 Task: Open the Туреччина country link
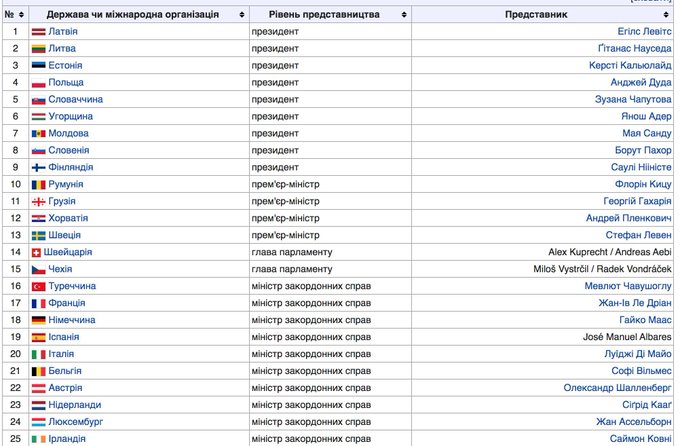tap(72, 286)
